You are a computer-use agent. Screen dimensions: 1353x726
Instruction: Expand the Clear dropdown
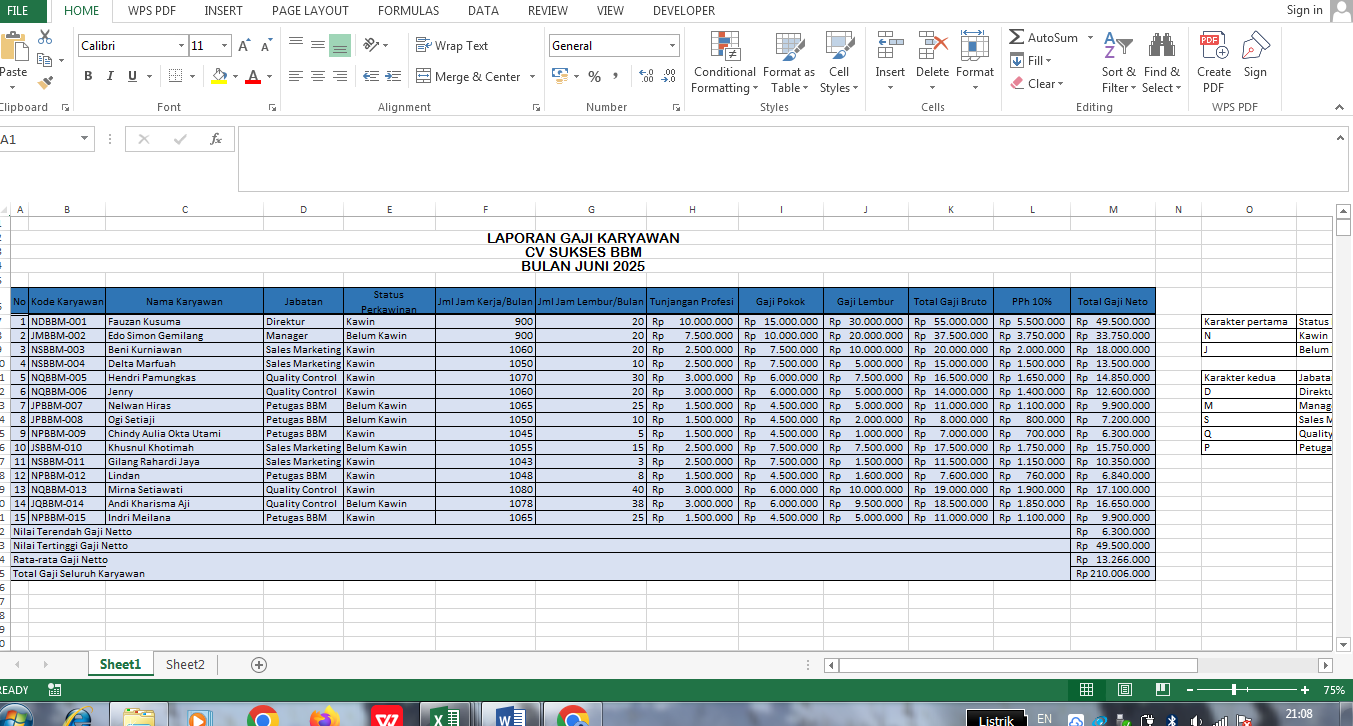1060,84
